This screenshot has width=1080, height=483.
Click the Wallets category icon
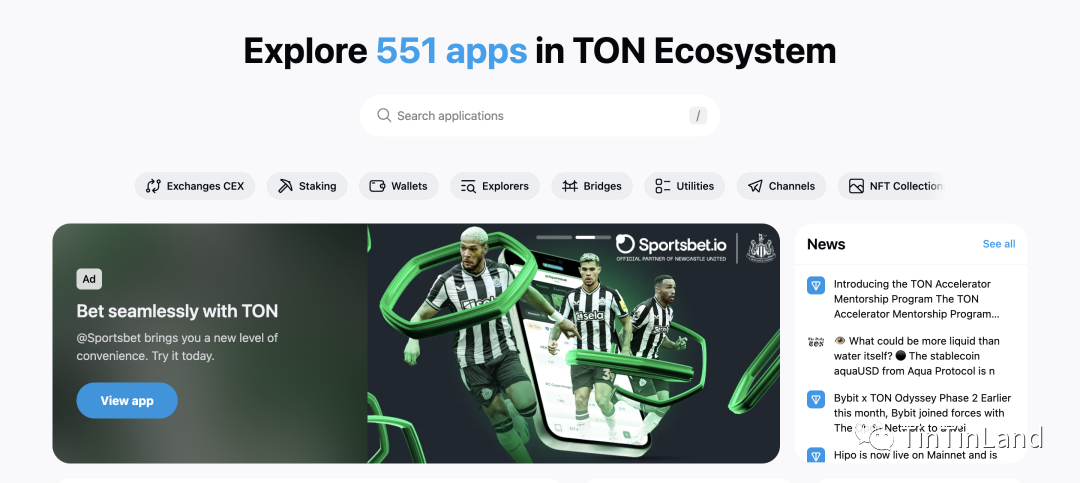tap(377, 186)
